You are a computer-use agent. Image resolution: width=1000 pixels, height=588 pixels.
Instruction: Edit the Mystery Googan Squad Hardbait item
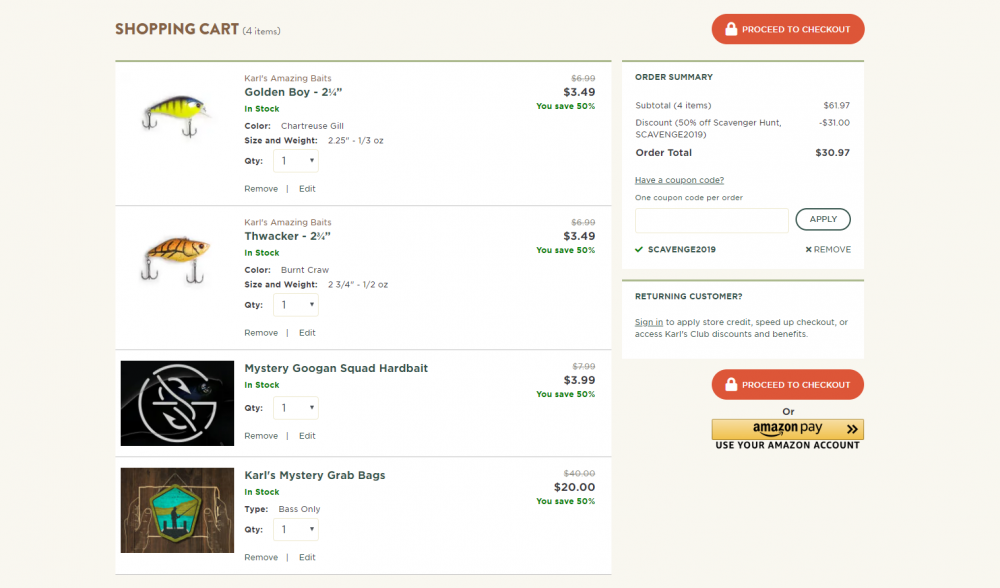(x=307, y=436)
